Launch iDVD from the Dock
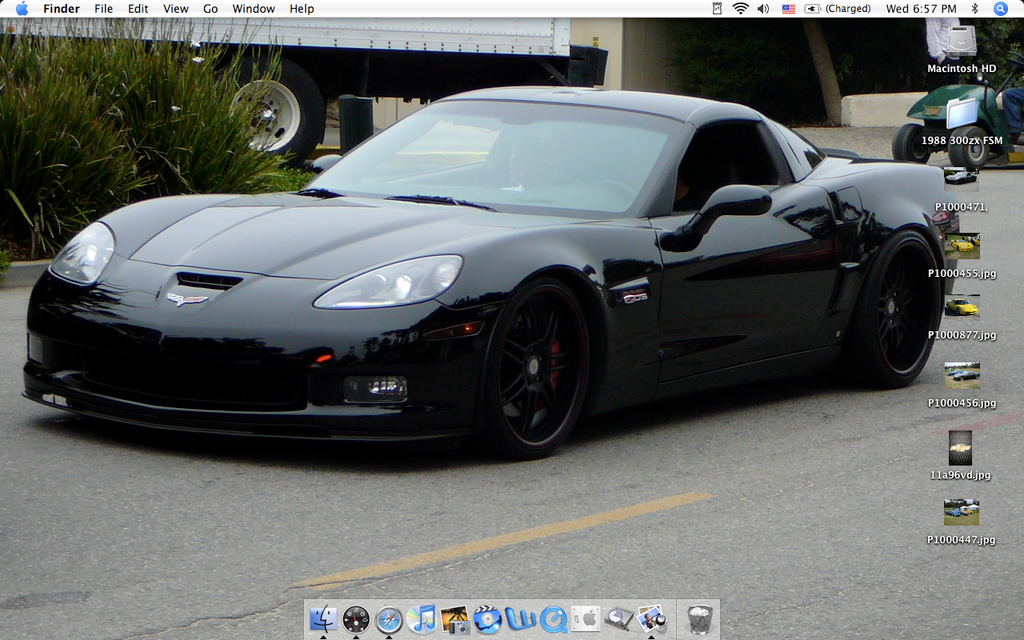 click(487, 619)
